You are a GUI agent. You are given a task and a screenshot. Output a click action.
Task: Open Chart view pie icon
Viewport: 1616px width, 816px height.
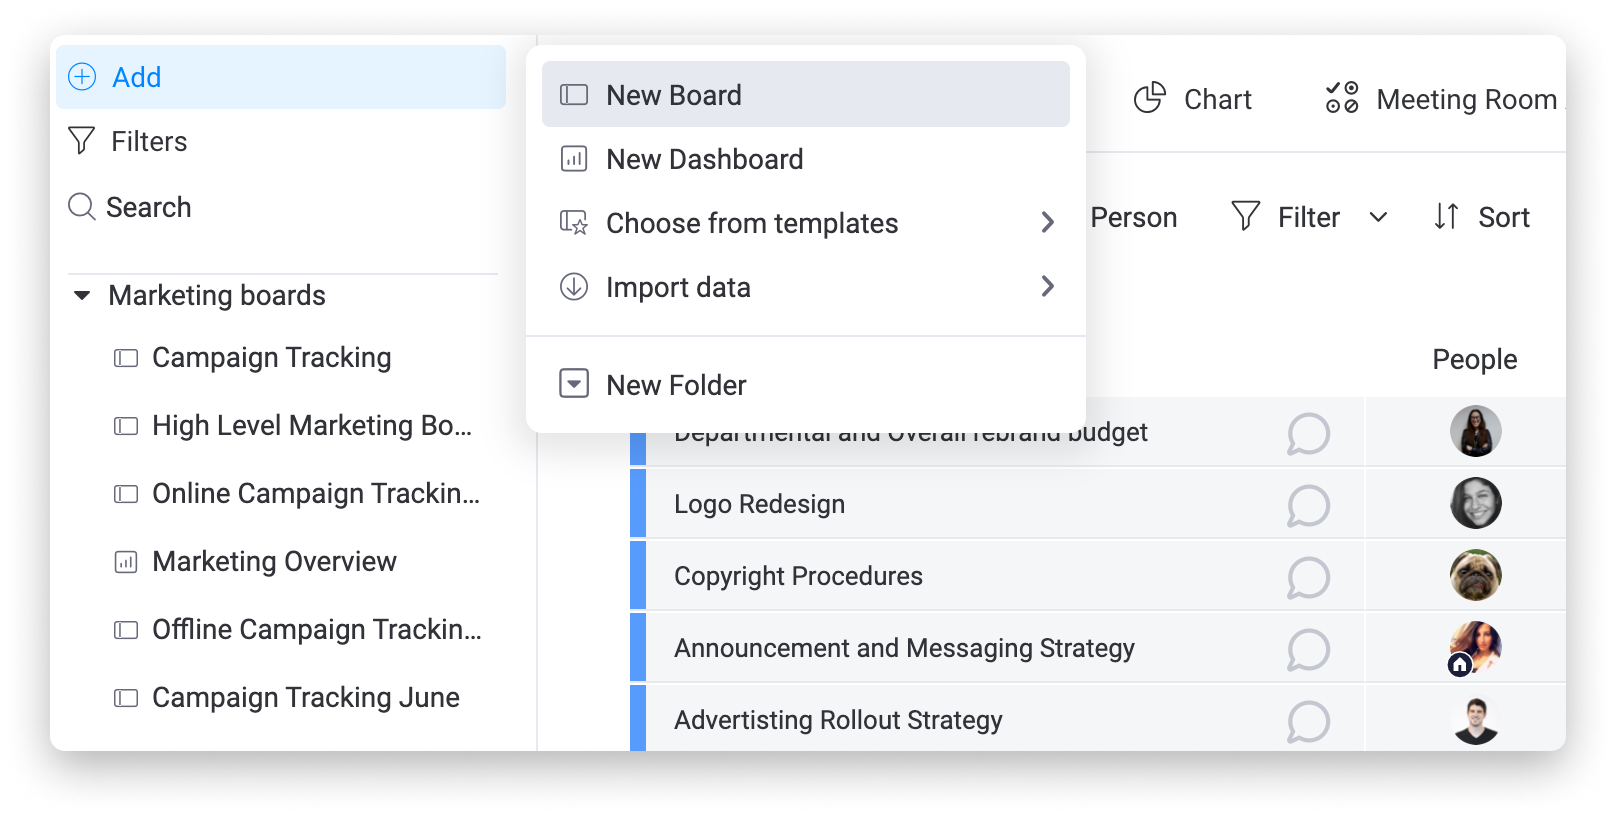click(1150, 98)
